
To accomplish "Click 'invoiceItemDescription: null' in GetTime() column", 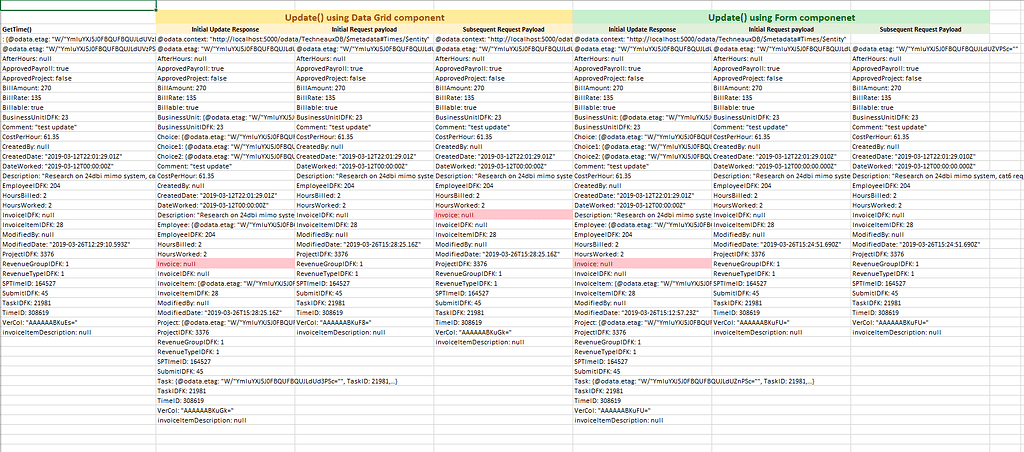I will coord(78,332).
